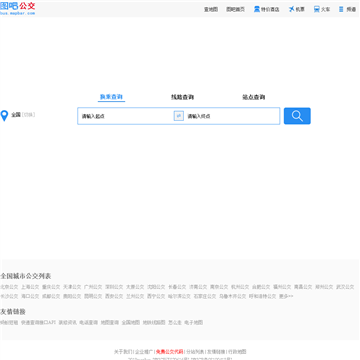Open 济南公交 link
Screen dimensions: 360x360
pyautogui.click(x=198, y=287)
